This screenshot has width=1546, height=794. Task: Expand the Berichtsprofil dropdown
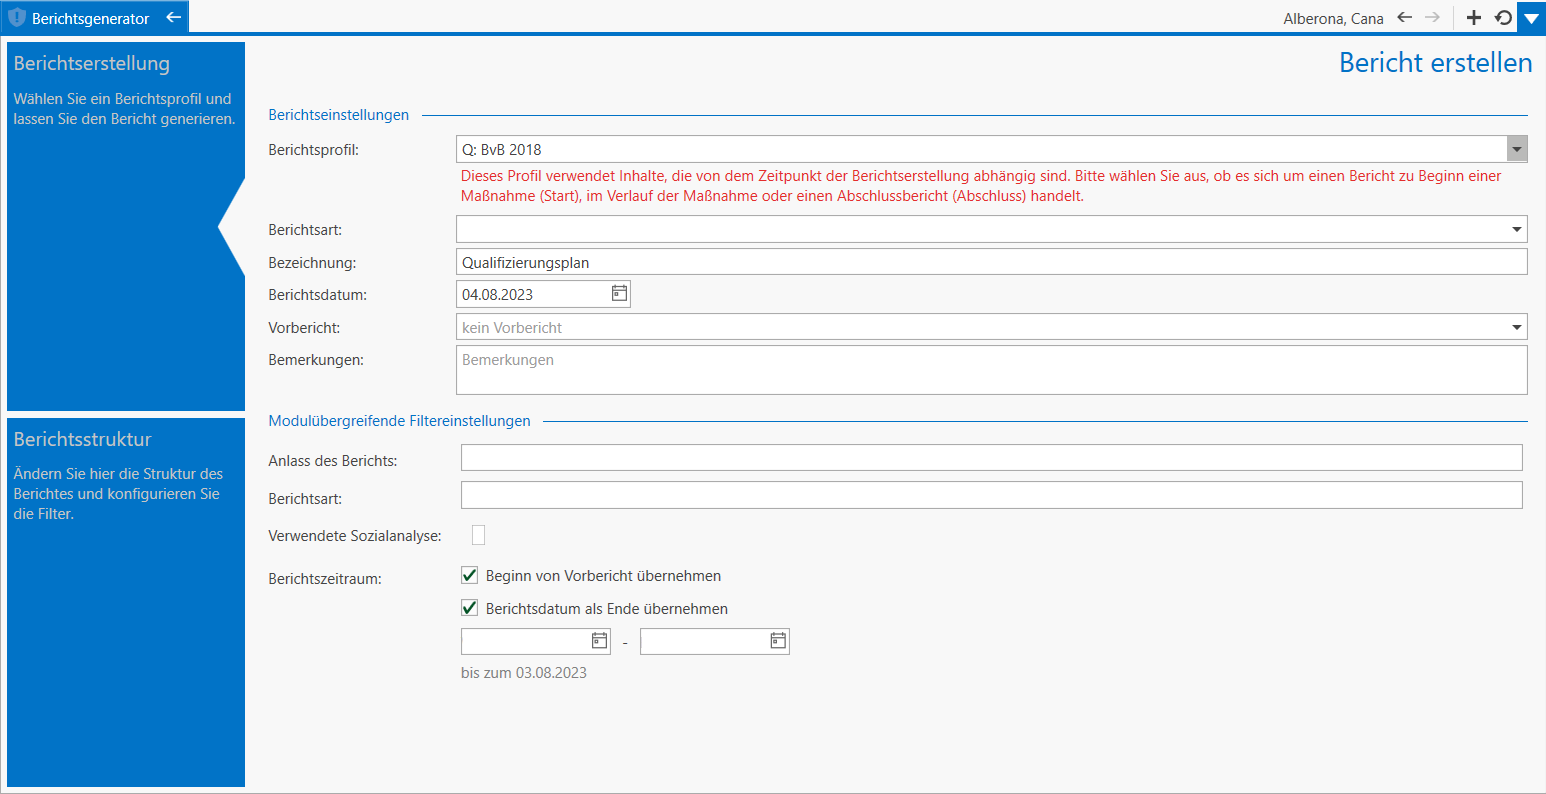(x=1517, y=150)
